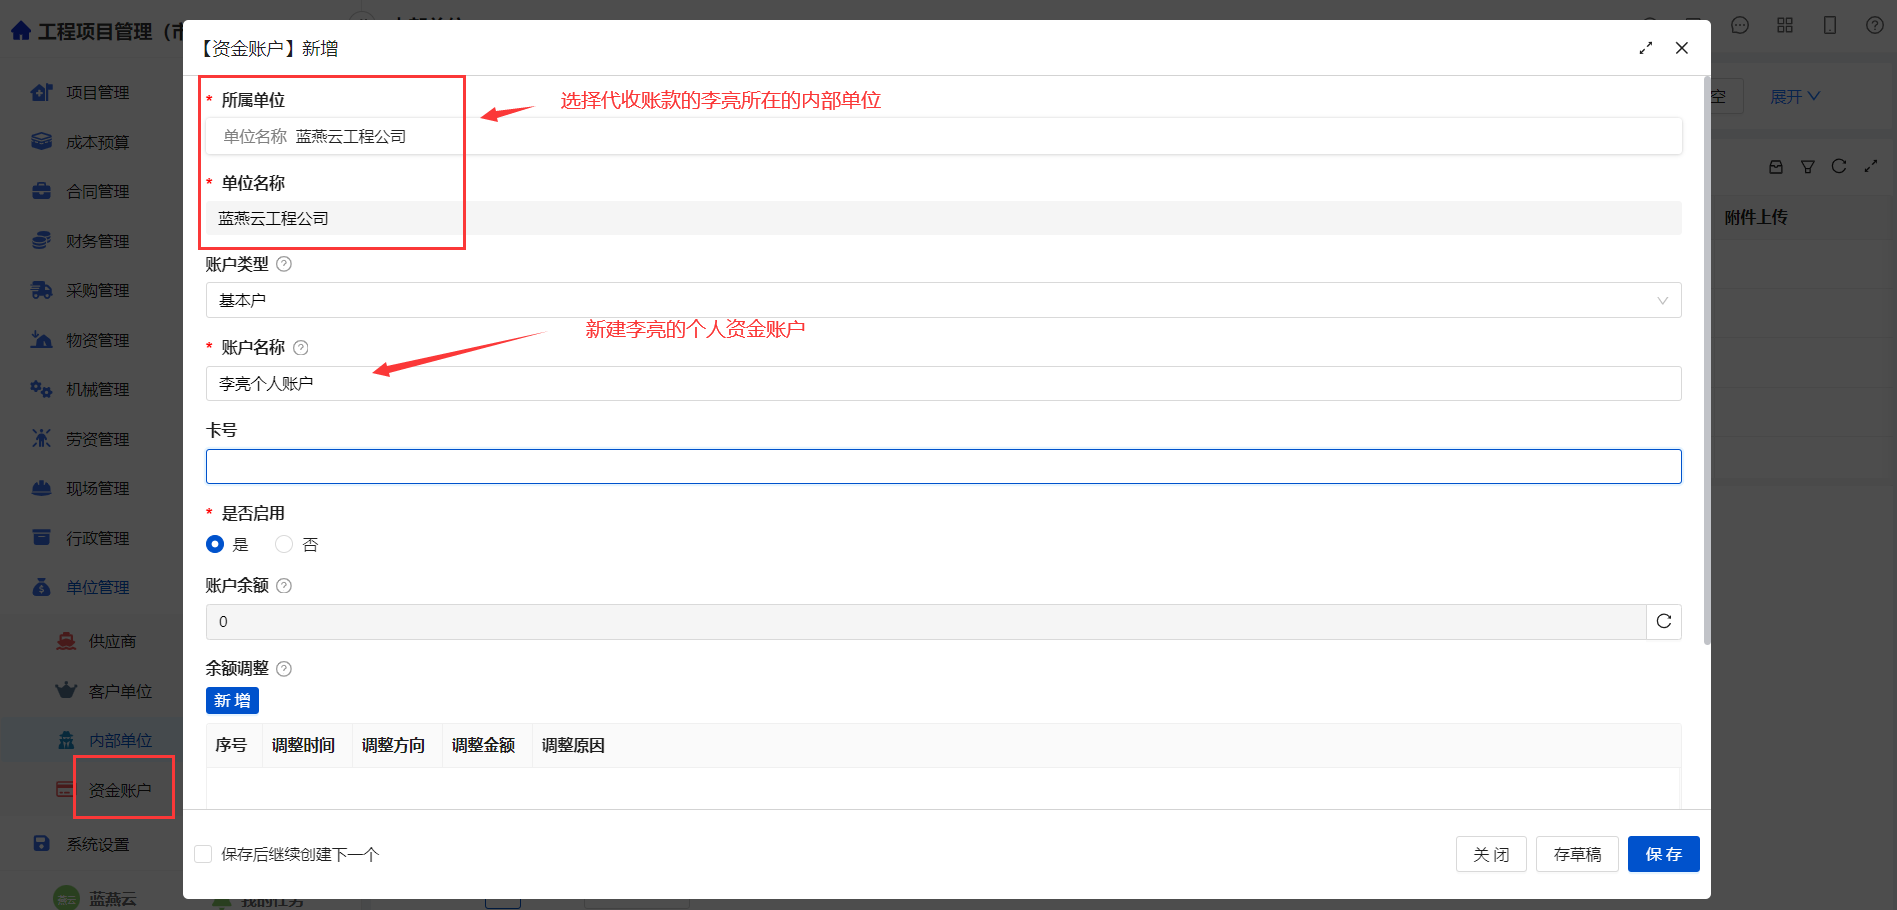
Task: Click the 内部单位 icon
Action: (x=66, y=740)
